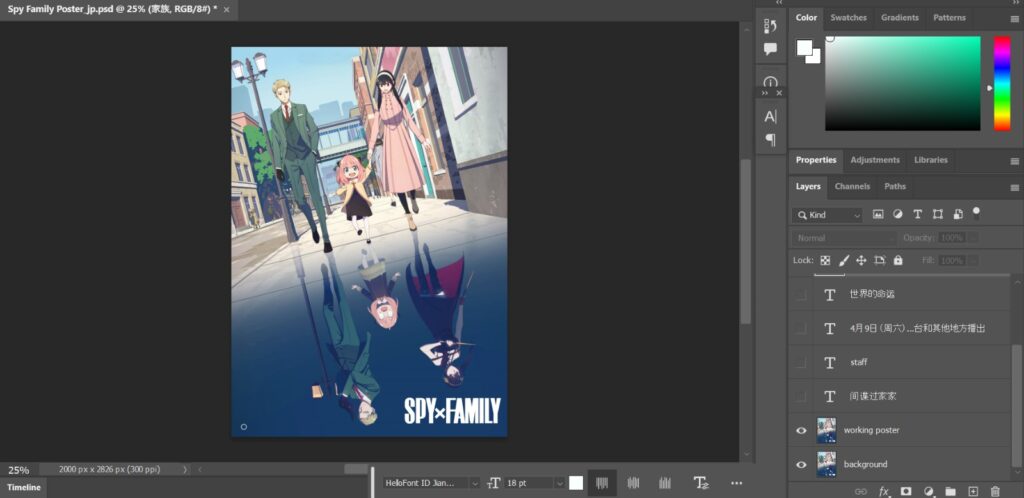Screen dimensions: 1024x498
Task: Open the History panel icon
Action: (x=770, y=26)
